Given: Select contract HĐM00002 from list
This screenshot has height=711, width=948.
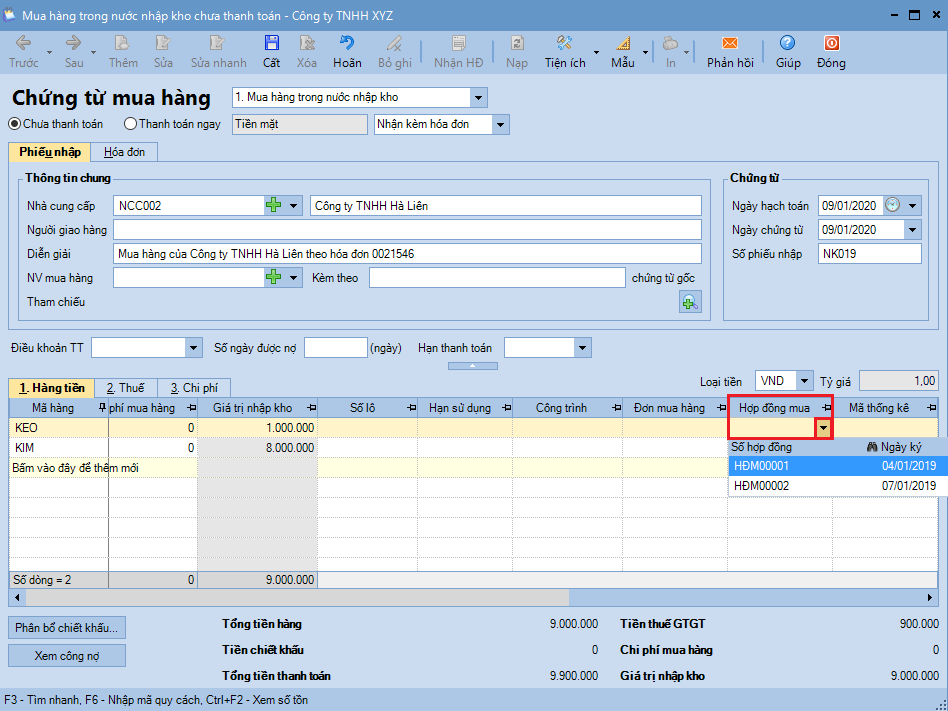Looking at the screenshot, I should click(x=761, y=486).
